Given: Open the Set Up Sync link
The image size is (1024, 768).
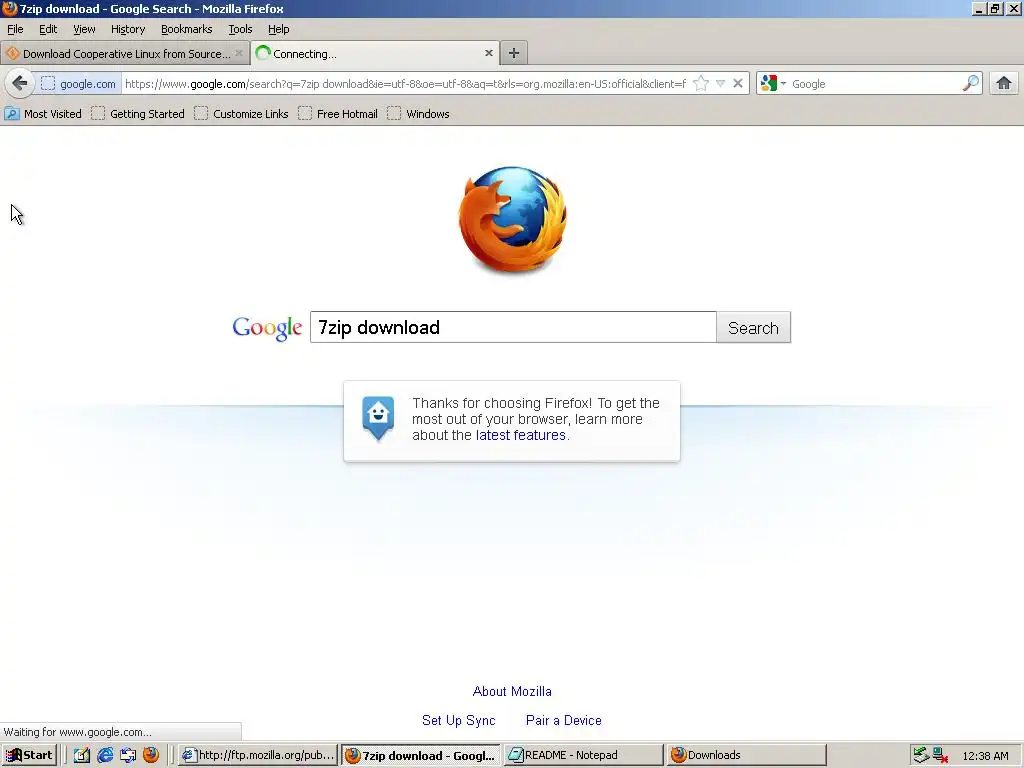Looking at the screenshot, I should click(458, 720).
